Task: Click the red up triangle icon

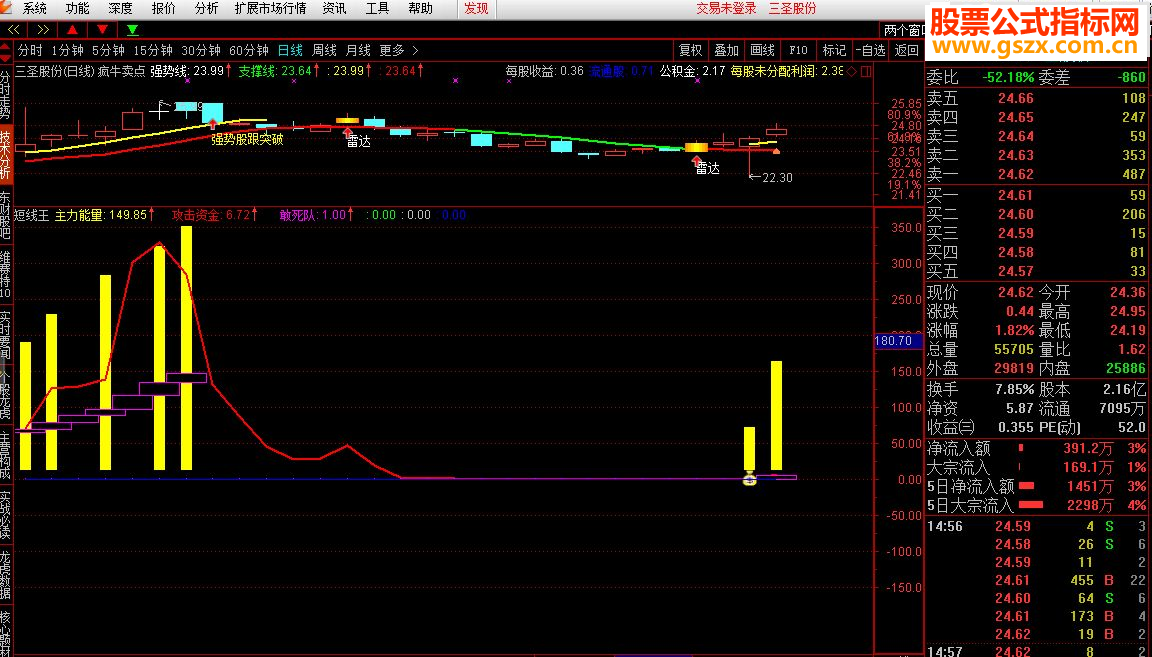Action: (72, 30)
